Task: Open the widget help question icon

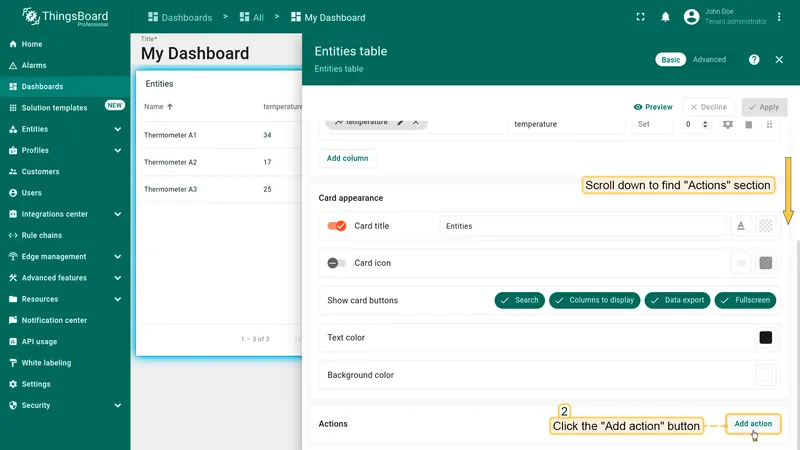Action: click(x=754, y=60)
